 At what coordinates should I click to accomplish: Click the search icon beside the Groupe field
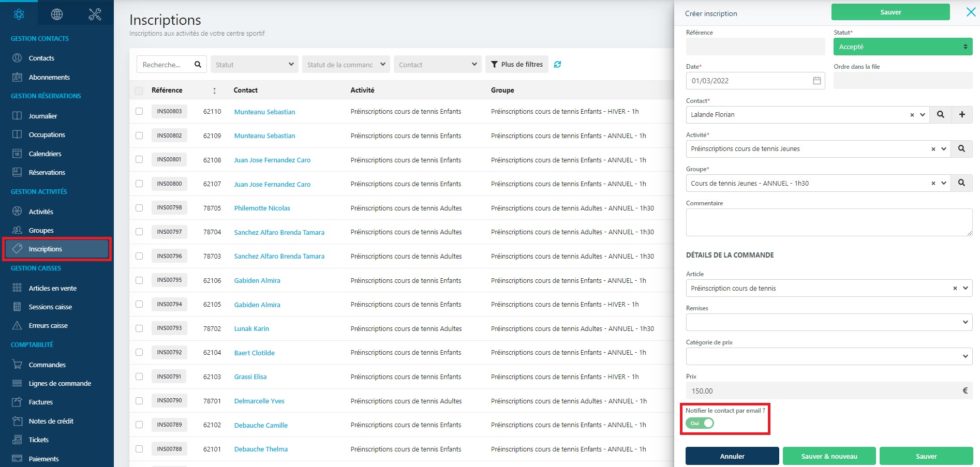tap(962, 183)
